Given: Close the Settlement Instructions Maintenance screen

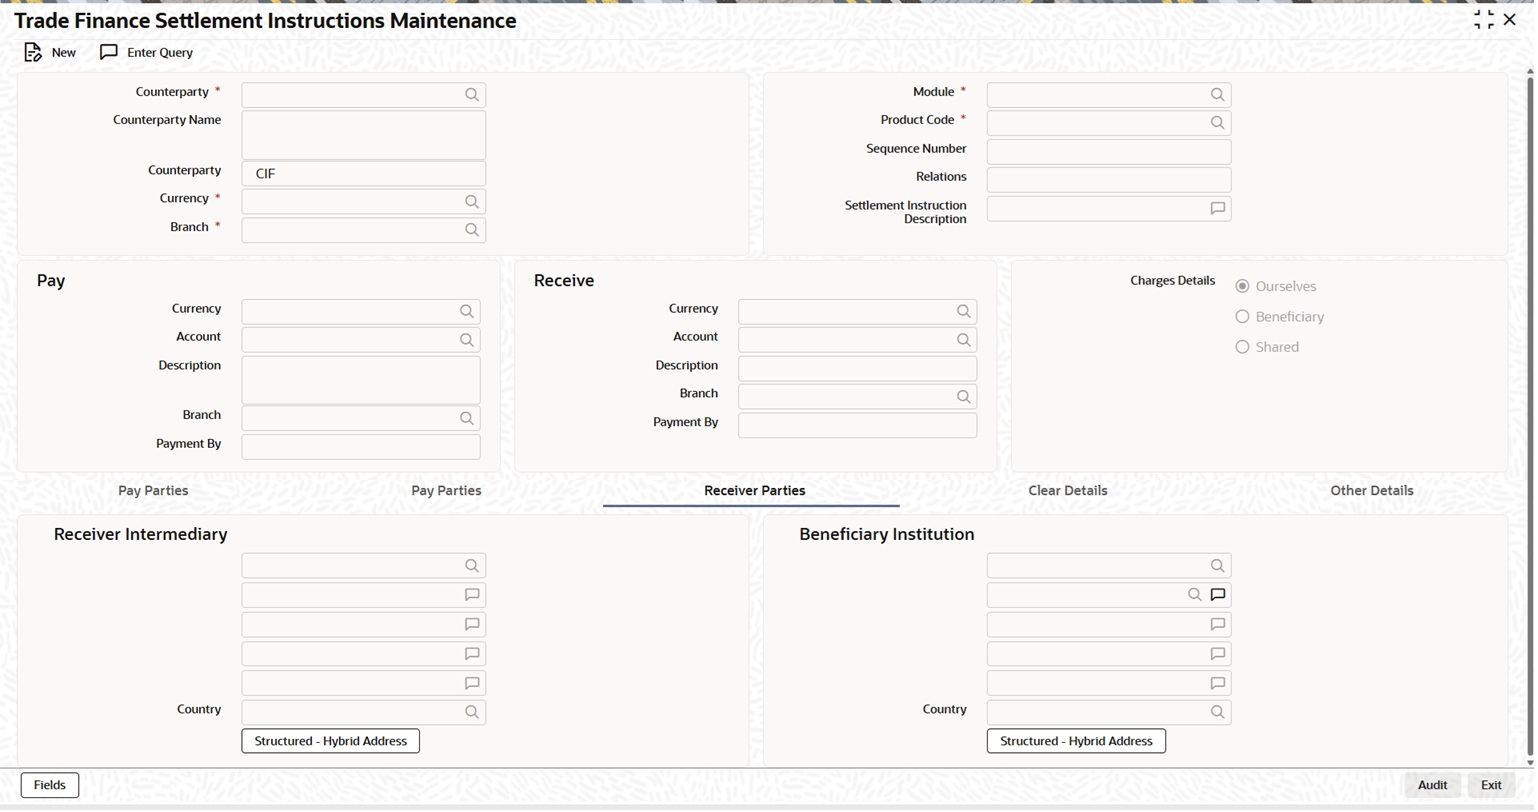Looking at the screenshot, I should click(1510, 20).
